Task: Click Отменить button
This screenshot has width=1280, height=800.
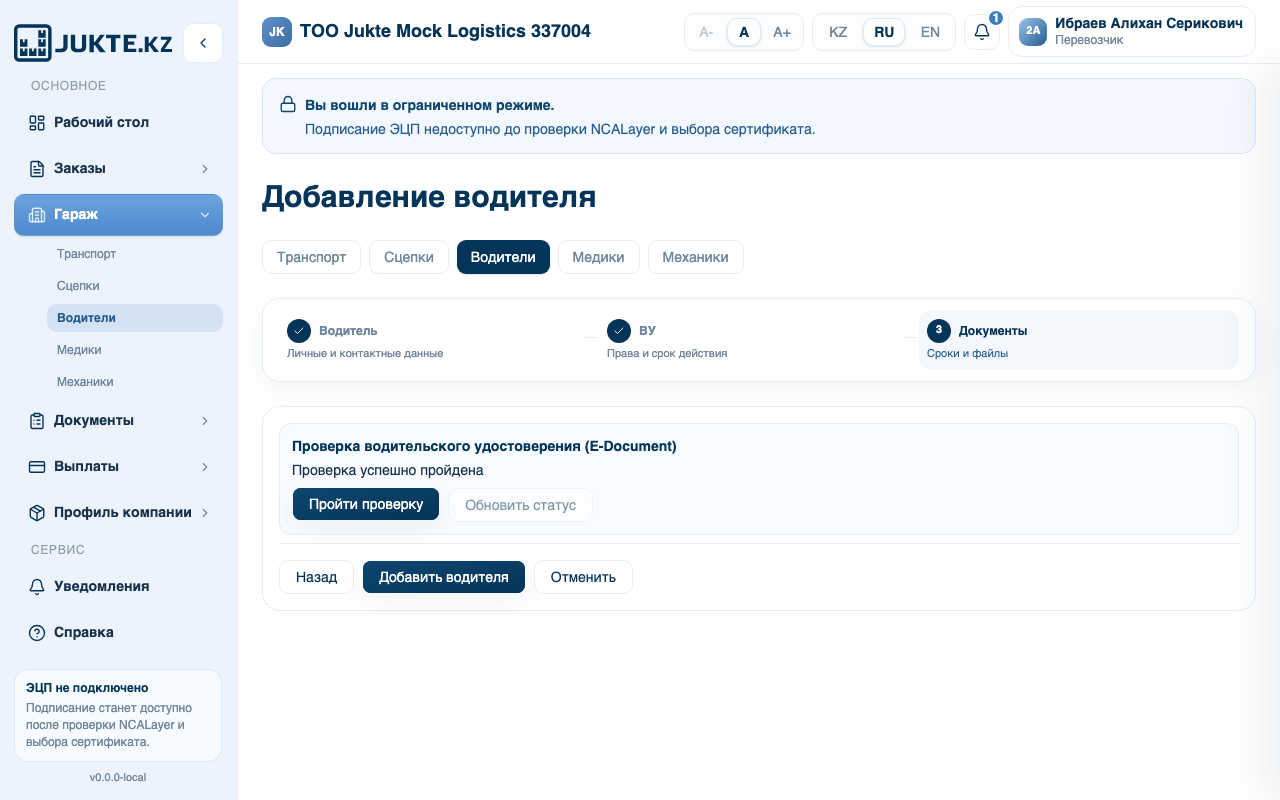Action: 583,577
